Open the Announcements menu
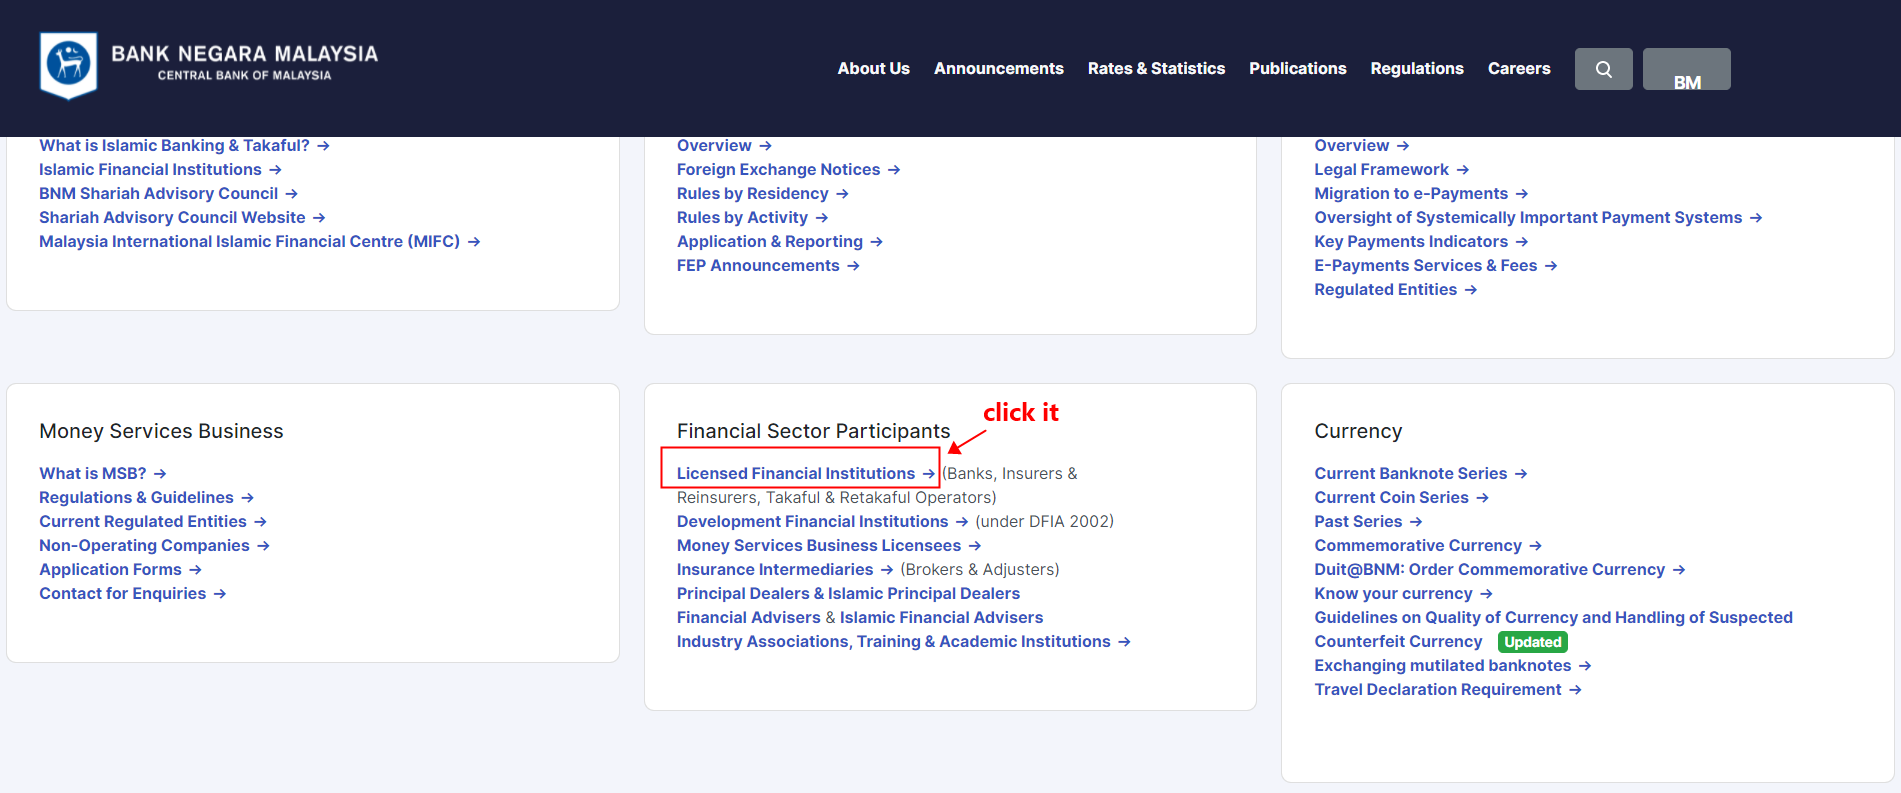Viewport: 1901px width, 793px height. pyautogui.click(x=998, y=68)
